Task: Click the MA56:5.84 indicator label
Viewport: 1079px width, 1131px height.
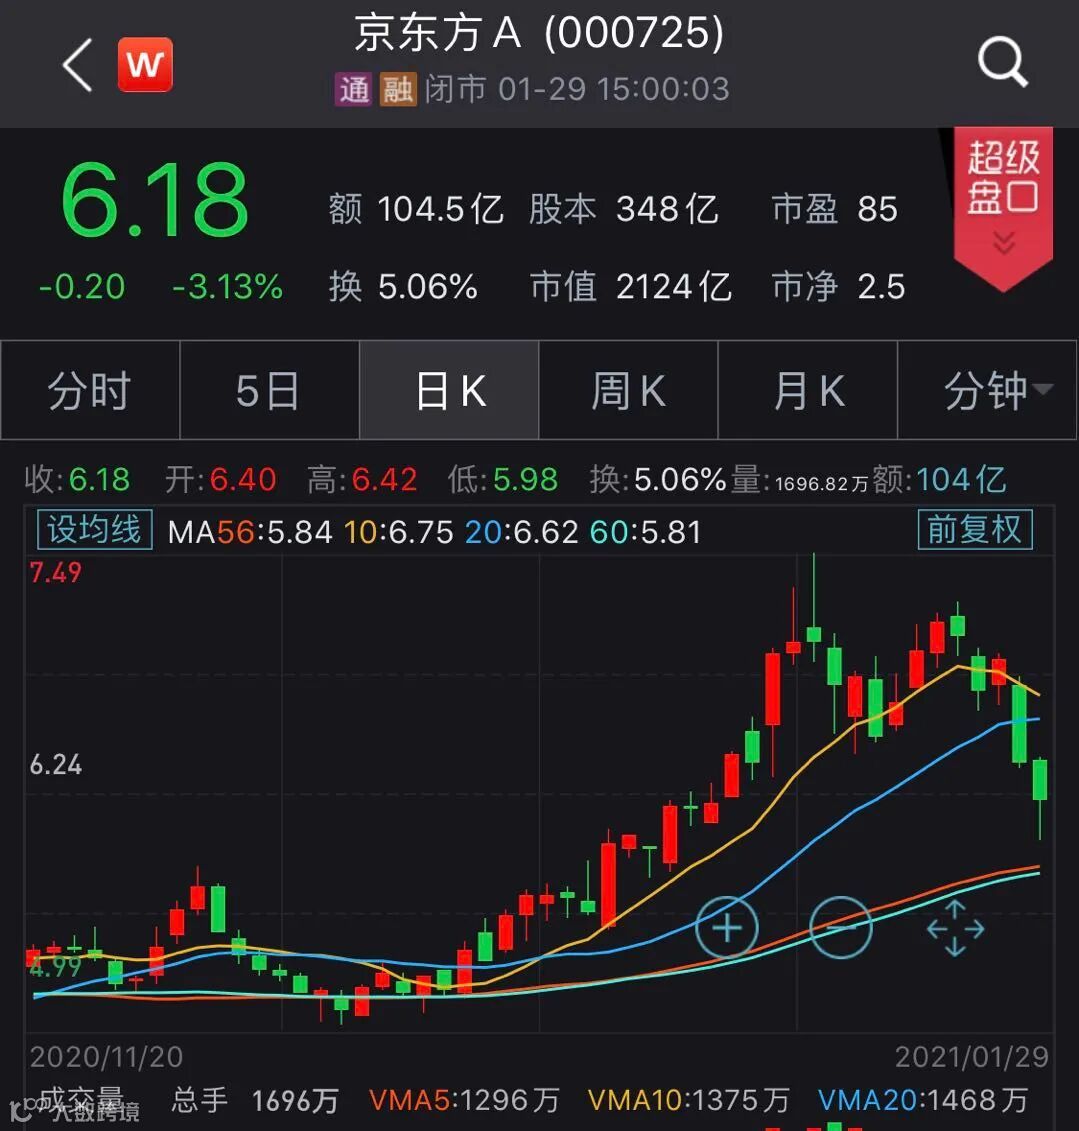Action: [x=250, y=533]
